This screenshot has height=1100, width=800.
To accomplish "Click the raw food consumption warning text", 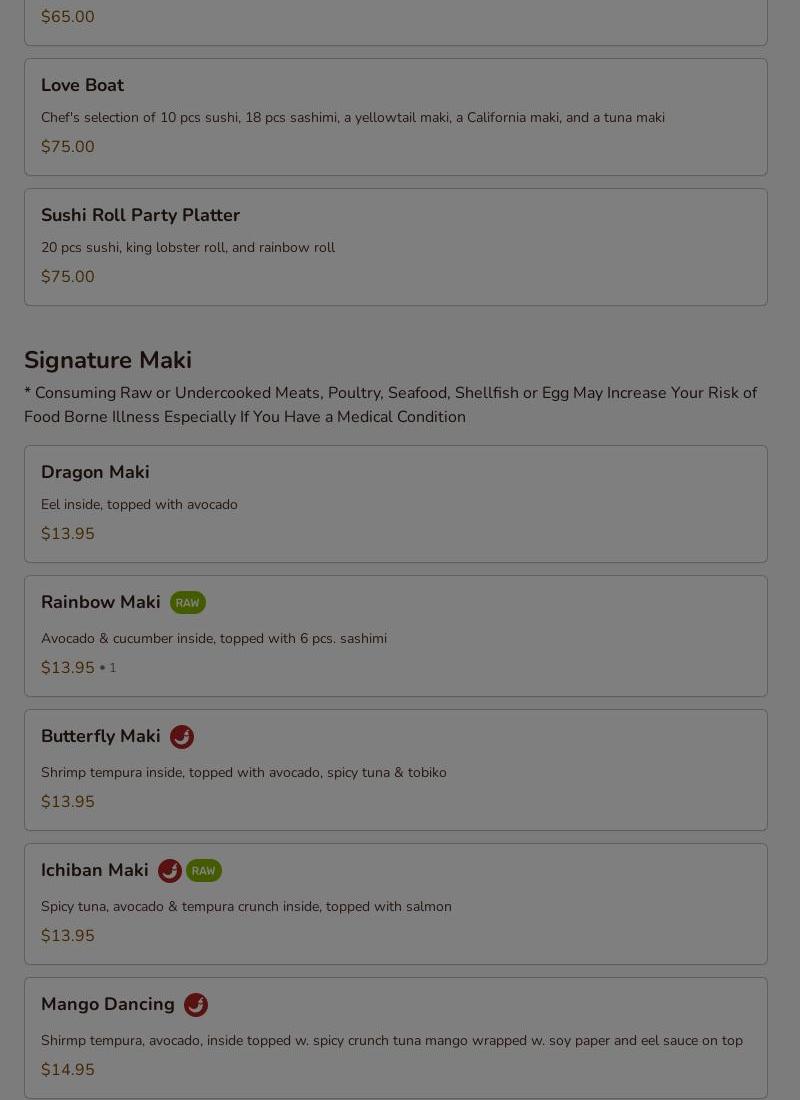I will pyautogui.click(x=390, y=405).
